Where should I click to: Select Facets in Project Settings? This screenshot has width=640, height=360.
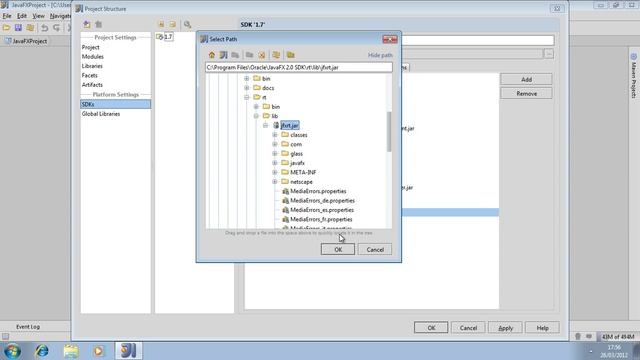tap(89, 76)
